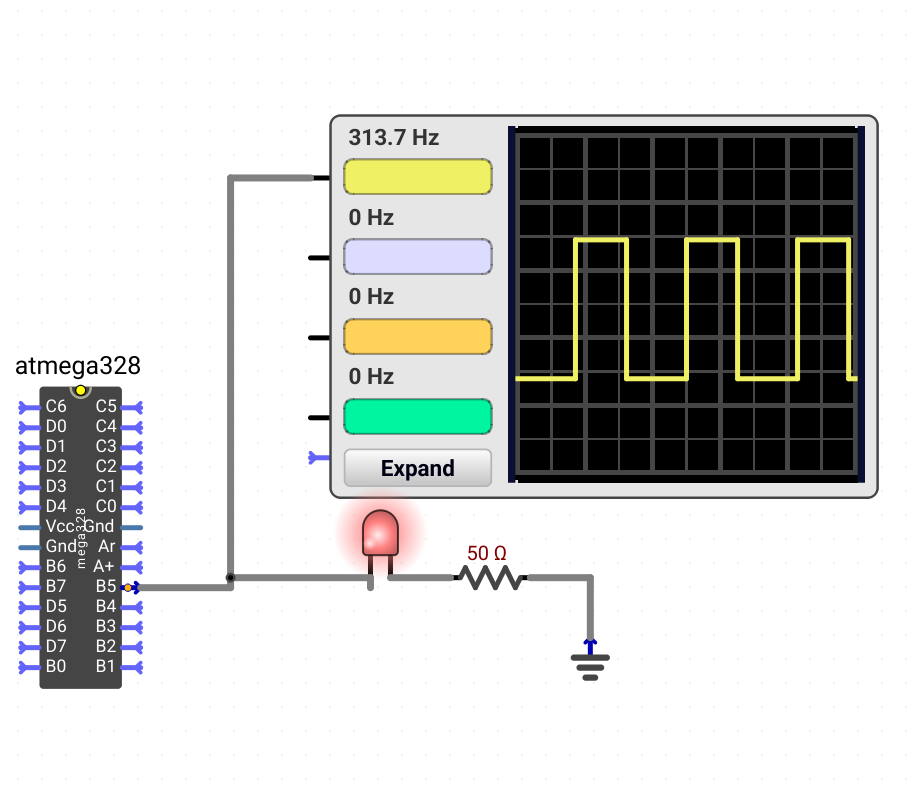The height and width of the screenshot is (787, 913).
Task: Click the C6 pin on the atmega328
Action: click(x=29, y=407)
